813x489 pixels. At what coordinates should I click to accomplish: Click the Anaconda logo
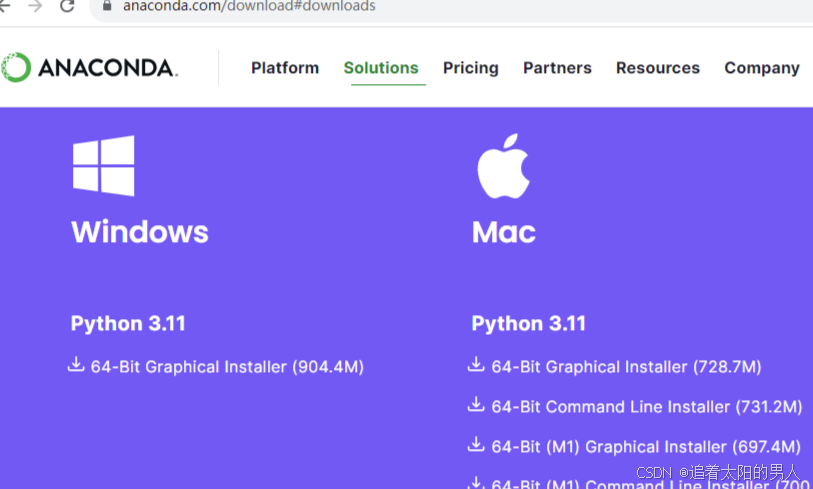pyautogui.click(x=89, y=67)
